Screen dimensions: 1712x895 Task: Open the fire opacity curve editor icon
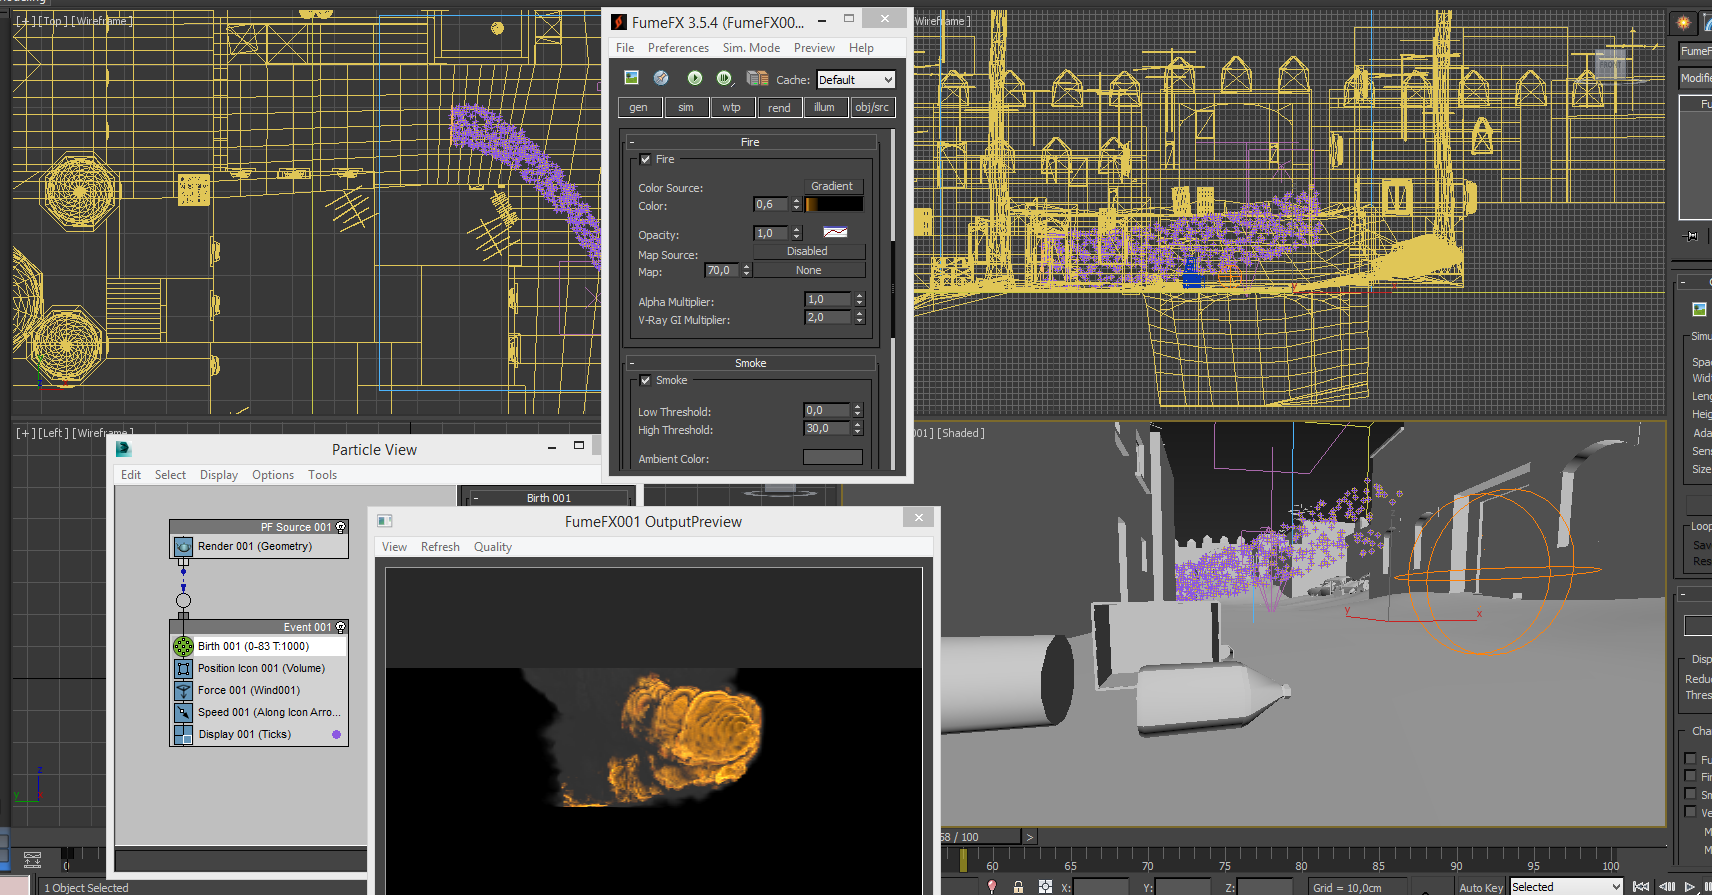click(x=835, y=232)
